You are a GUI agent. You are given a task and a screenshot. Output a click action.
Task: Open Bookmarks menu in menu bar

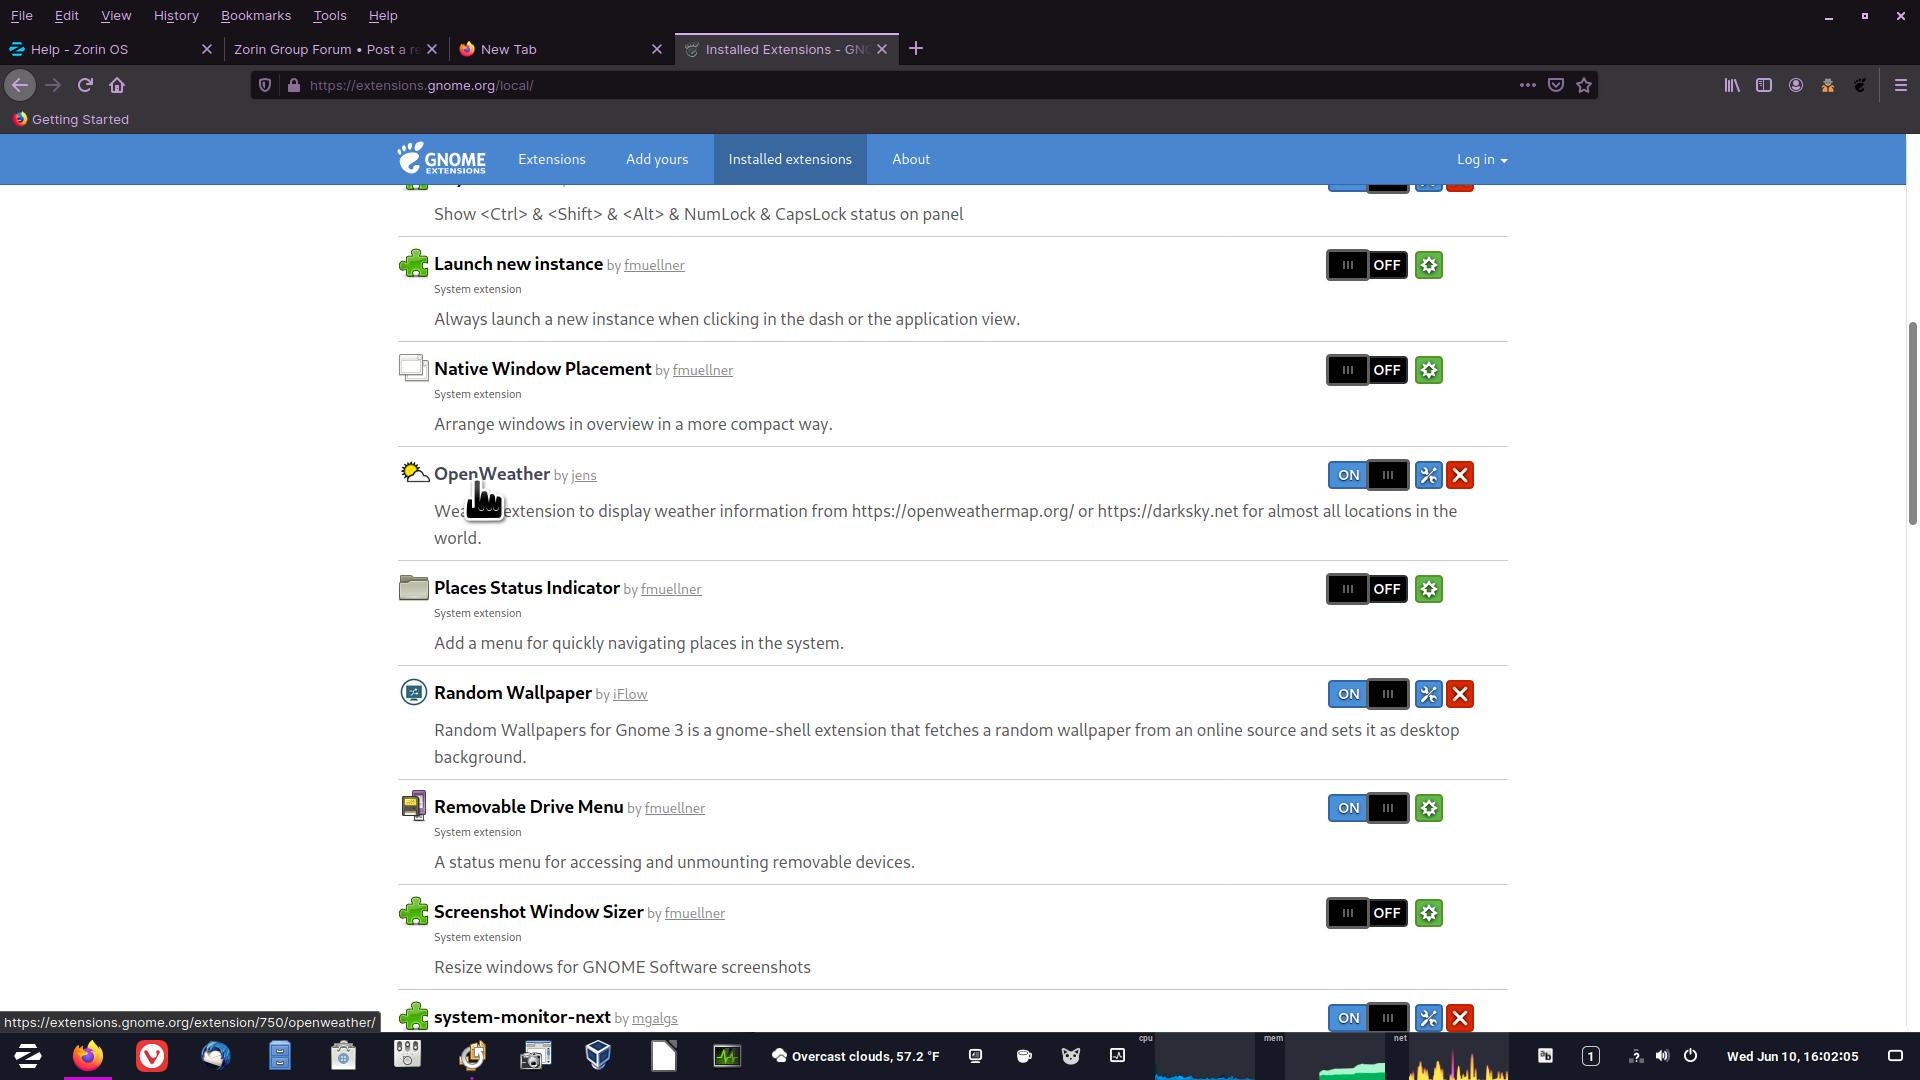[x=255, y=15]
